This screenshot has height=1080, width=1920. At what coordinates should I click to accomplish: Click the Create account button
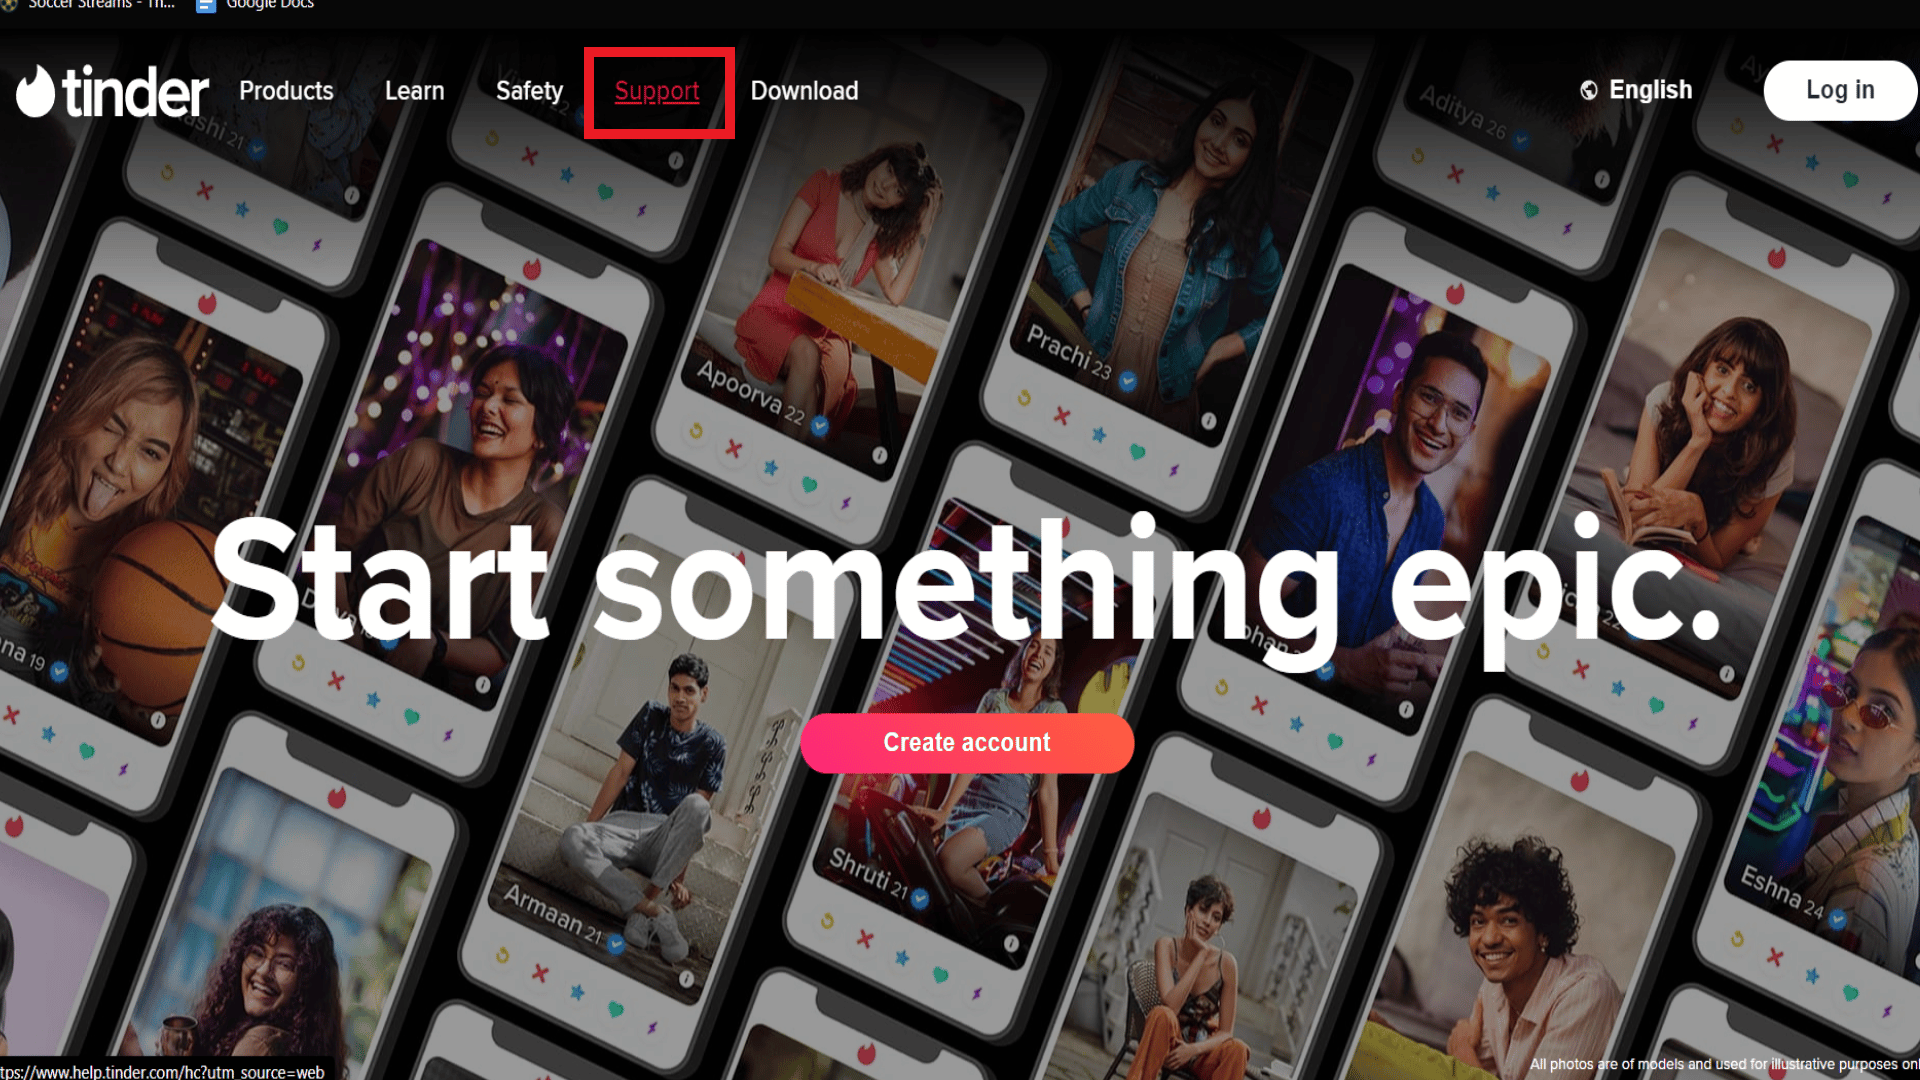pos(965,741)
